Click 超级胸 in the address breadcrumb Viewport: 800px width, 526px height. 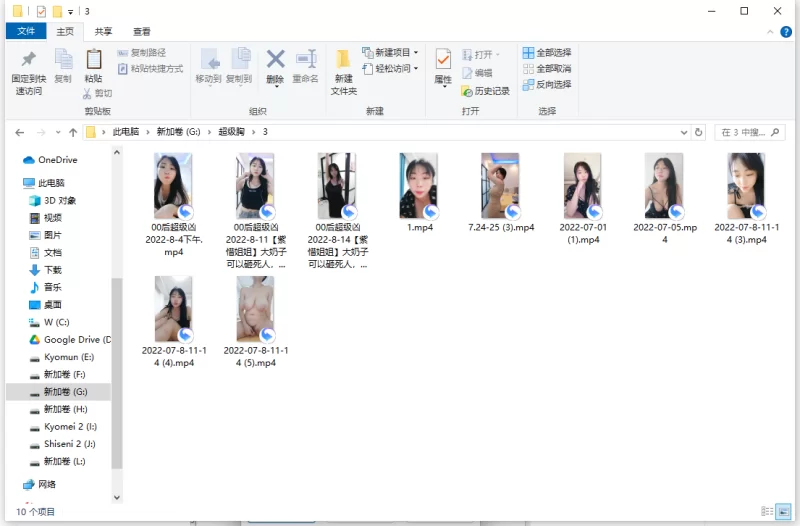tap(232, 132)
